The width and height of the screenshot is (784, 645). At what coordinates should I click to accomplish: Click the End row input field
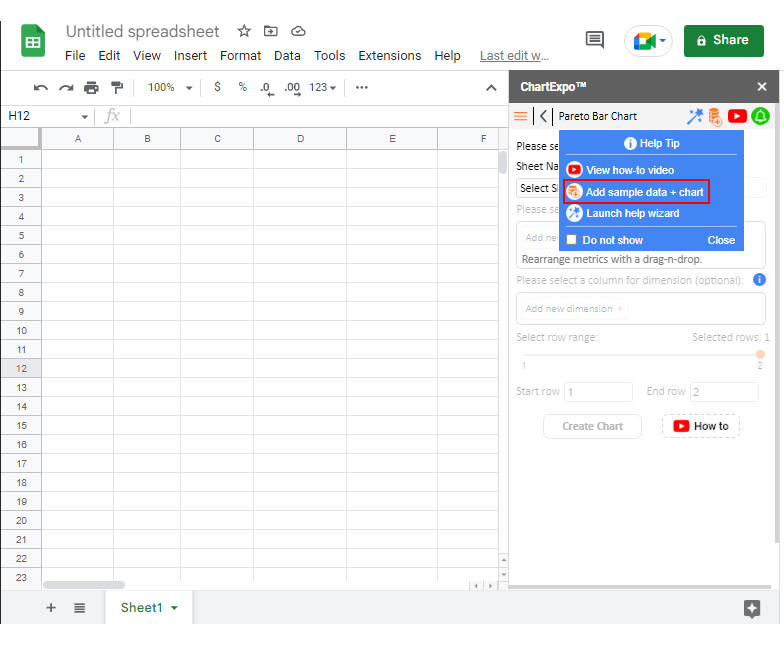click(x=724, y=392)
